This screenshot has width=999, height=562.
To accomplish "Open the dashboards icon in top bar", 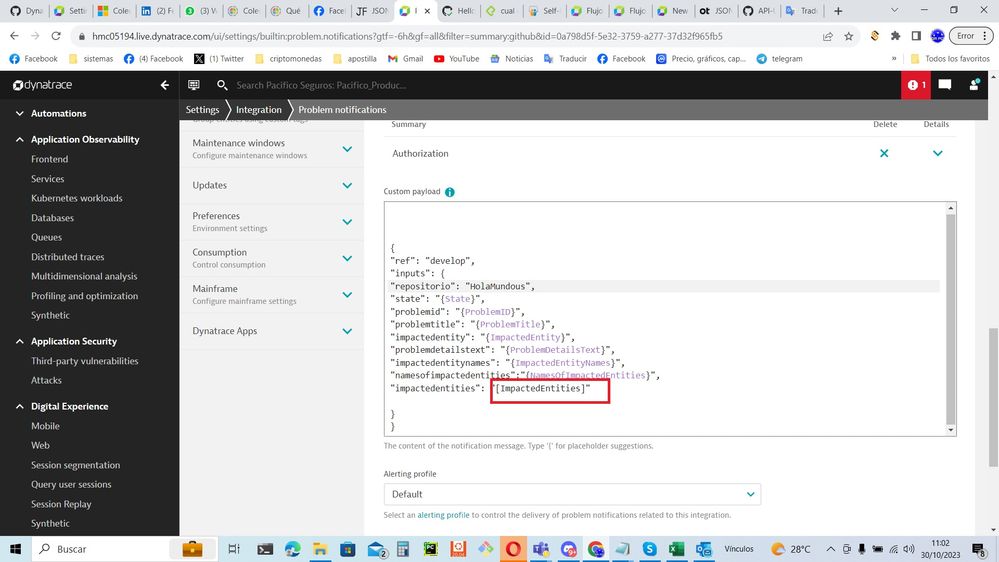I will 194,86.
